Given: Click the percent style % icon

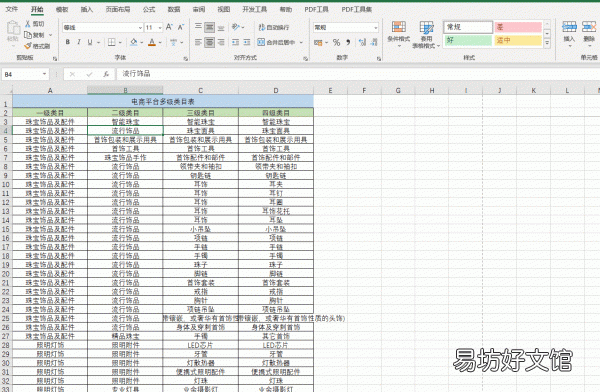Looking at the screenshot, I should tap(336, 42).
